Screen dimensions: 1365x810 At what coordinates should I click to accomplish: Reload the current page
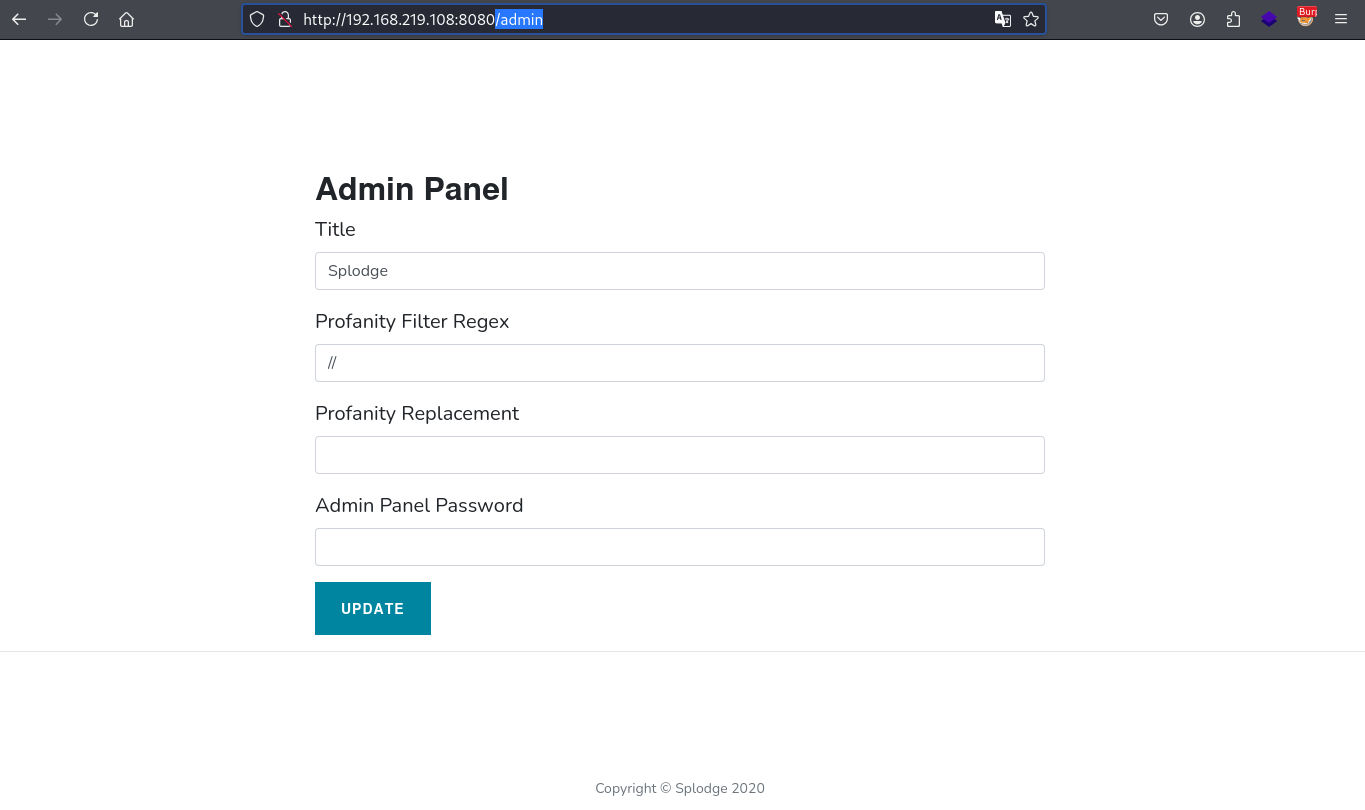(x=91, y=19)
